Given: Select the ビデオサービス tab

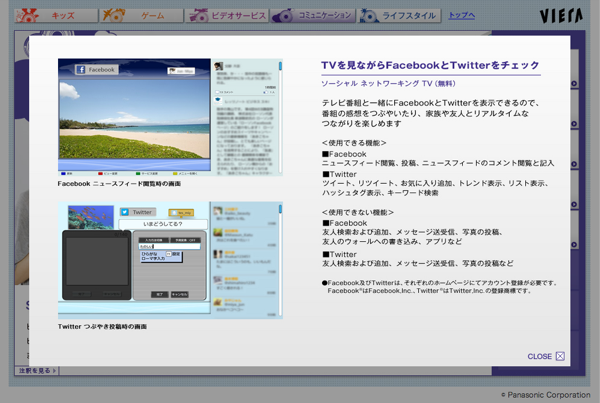Looking at the screenshot, I should pyautogui.click(x=227, y=16).
